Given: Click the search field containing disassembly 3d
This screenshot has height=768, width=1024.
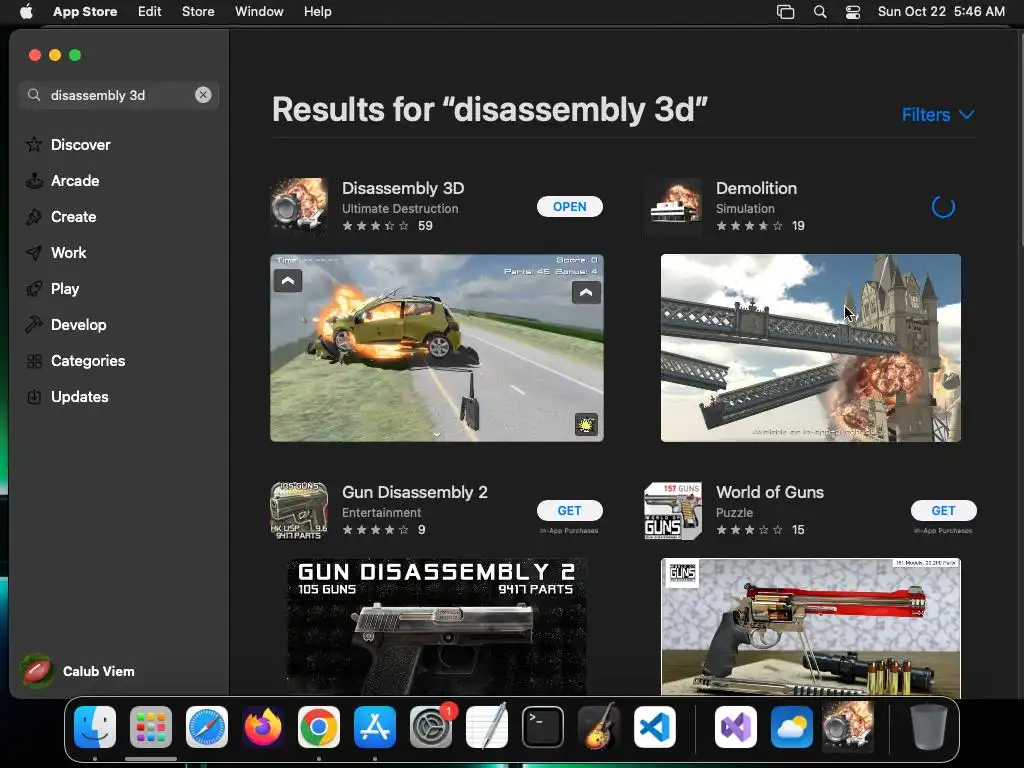Looking at the screenshot, I should click(119, 95).
